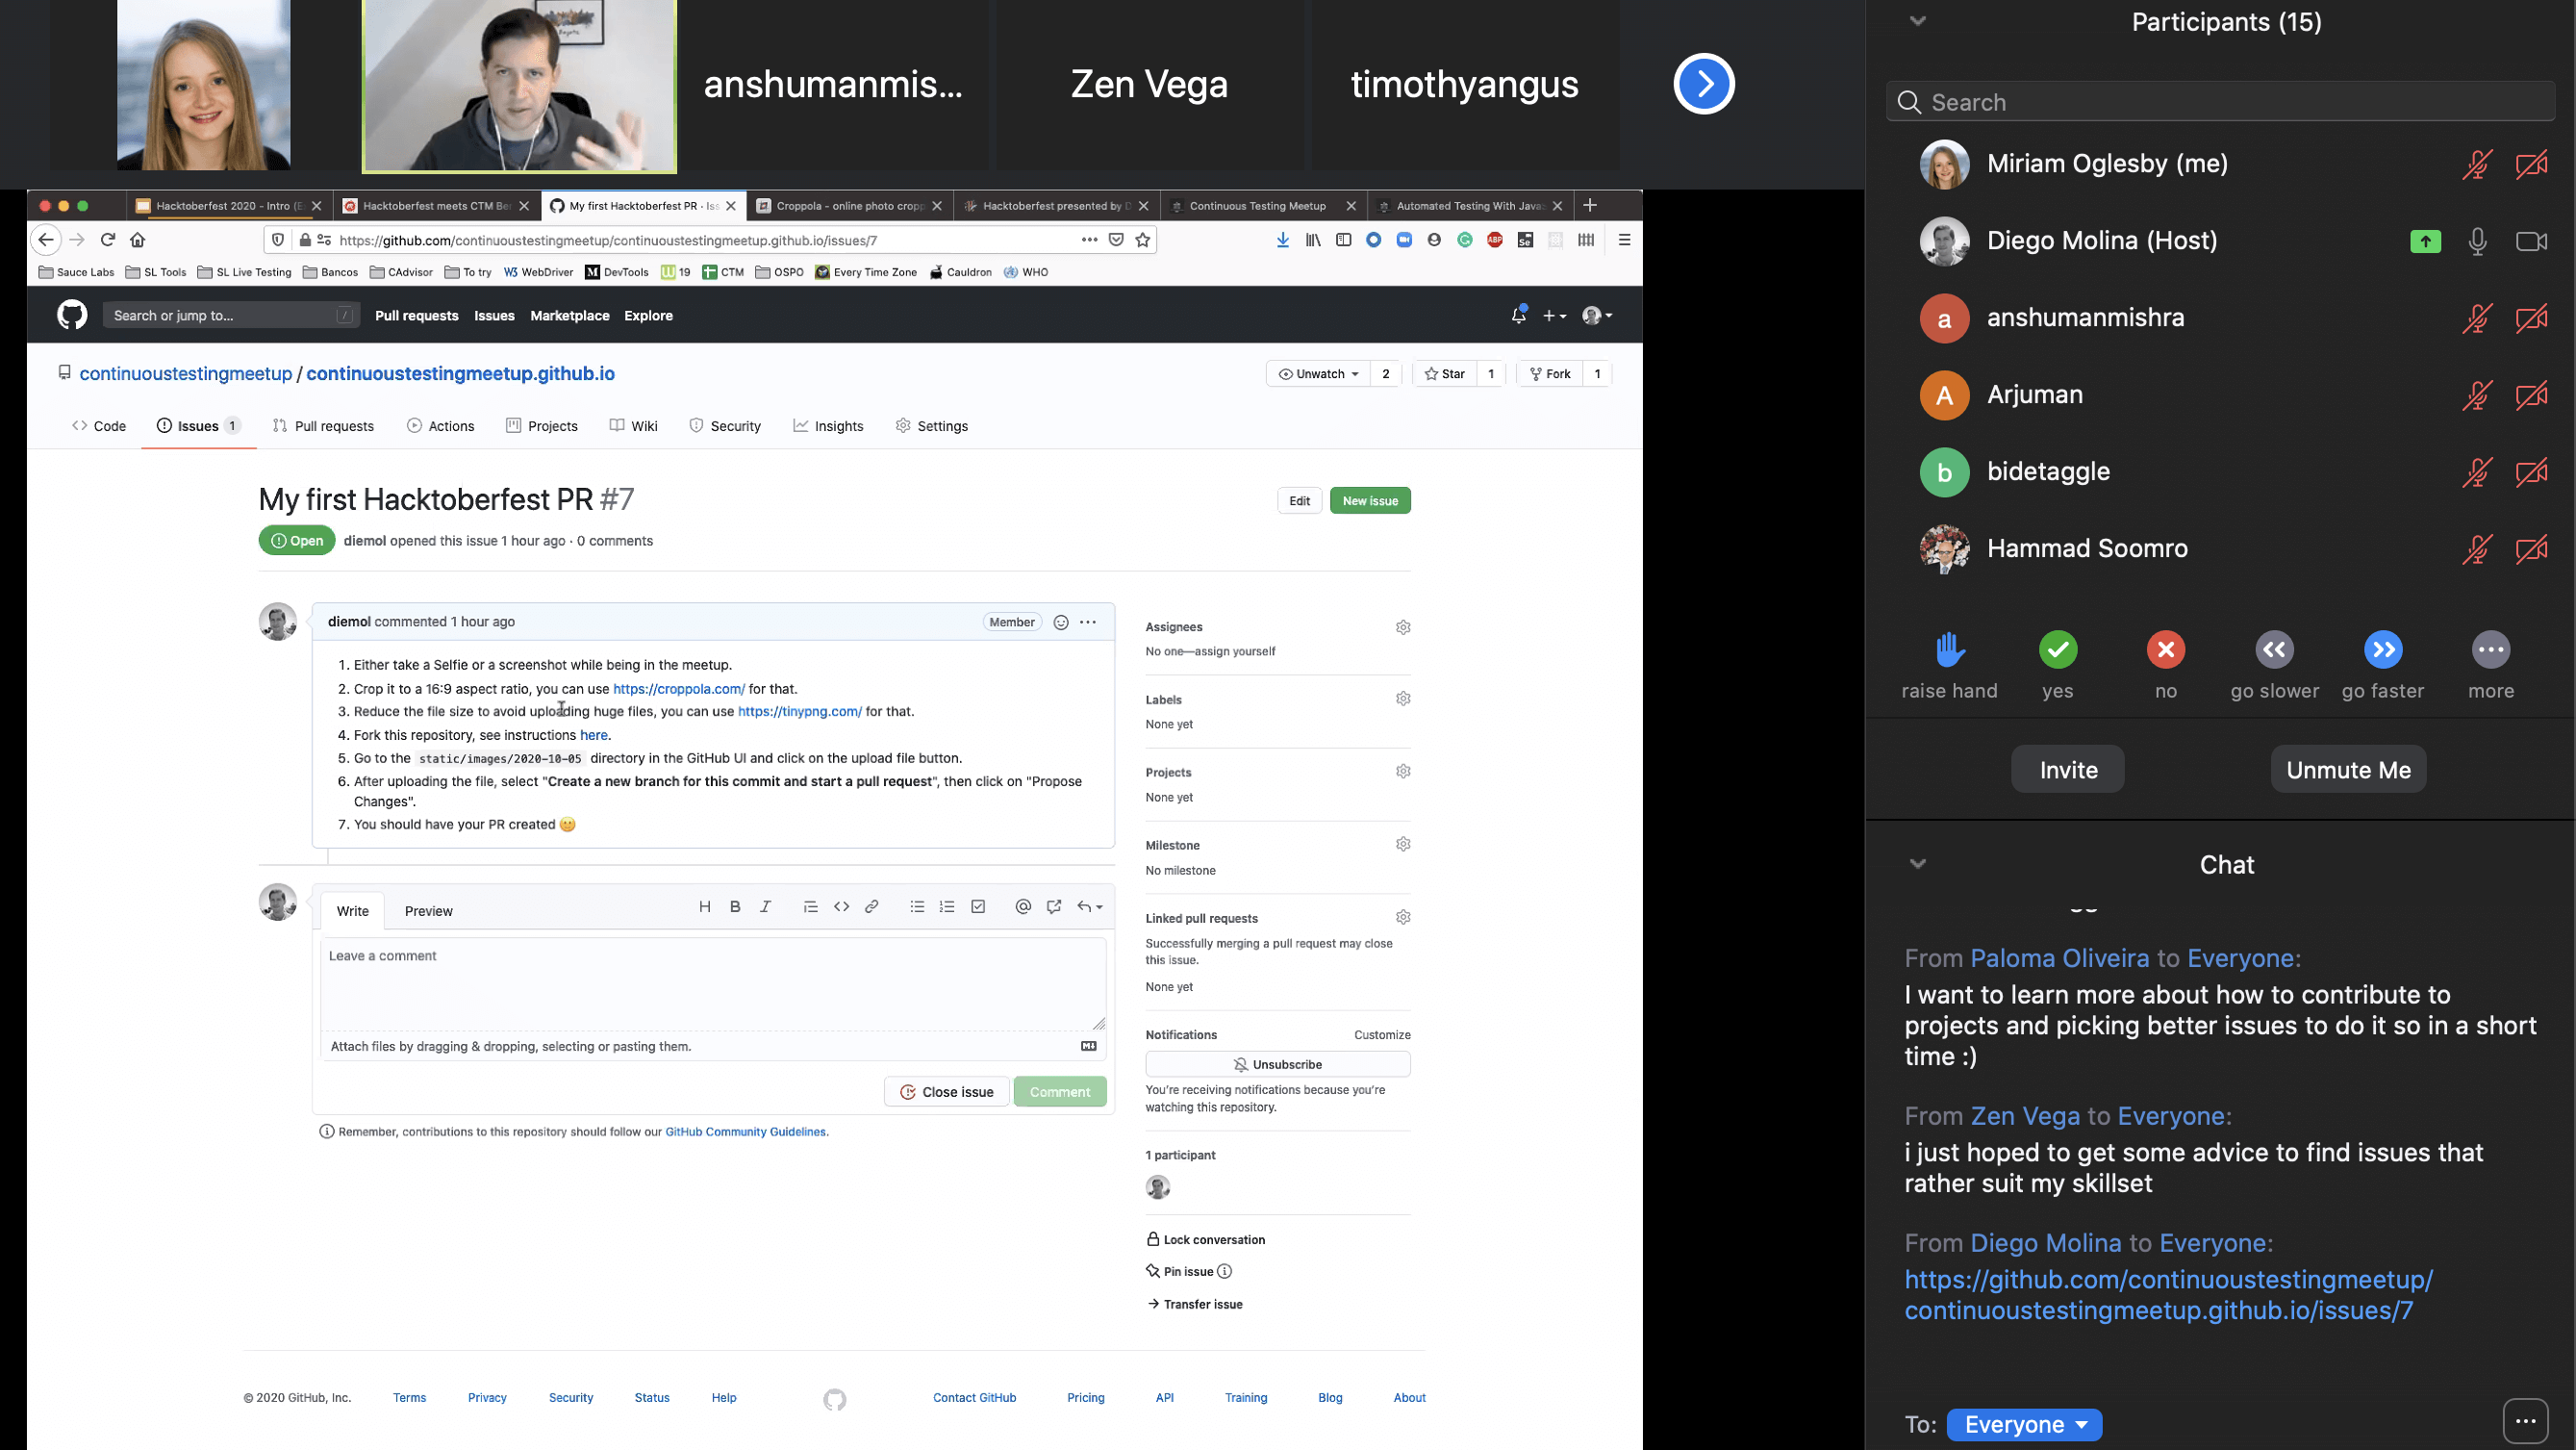Open the Insights tab
The height and width of the screenshot is (1450, 2576).
coord(828,426)
